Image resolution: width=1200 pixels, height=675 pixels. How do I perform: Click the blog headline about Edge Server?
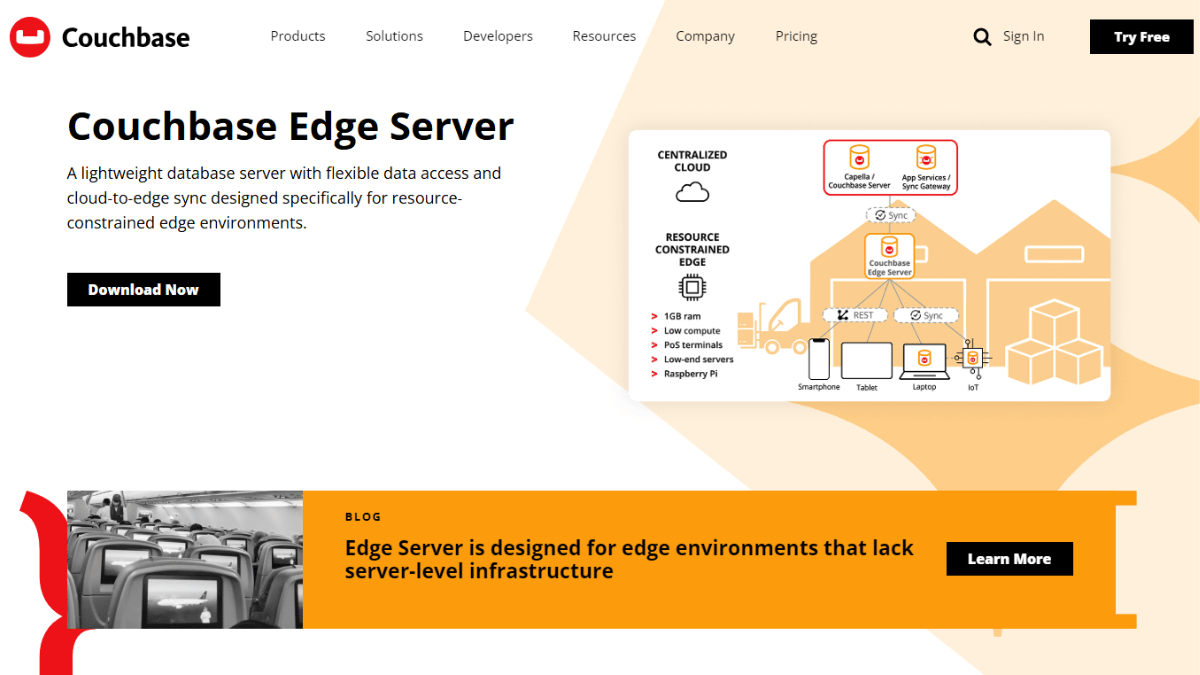[629, 560]
